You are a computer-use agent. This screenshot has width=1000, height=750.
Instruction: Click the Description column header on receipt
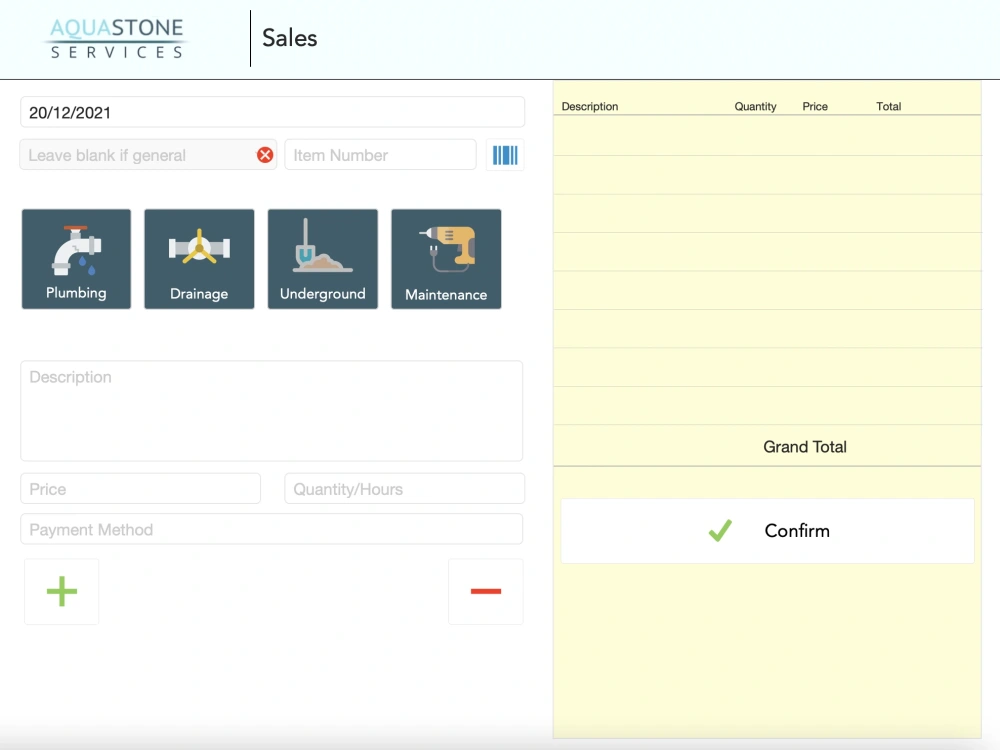(590, 106)
